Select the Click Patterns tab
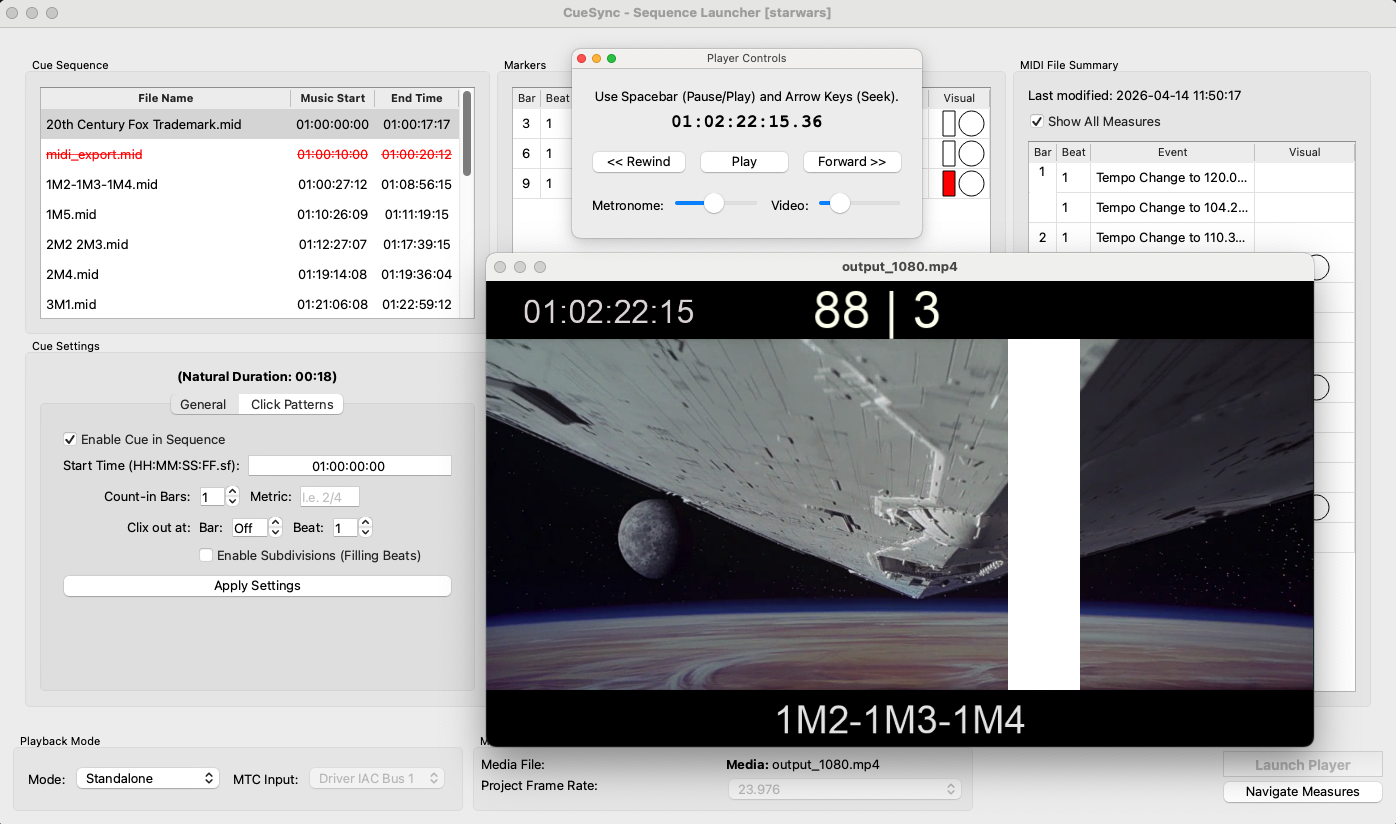Viewport: 1396px width, 824px height. (292, 404)
